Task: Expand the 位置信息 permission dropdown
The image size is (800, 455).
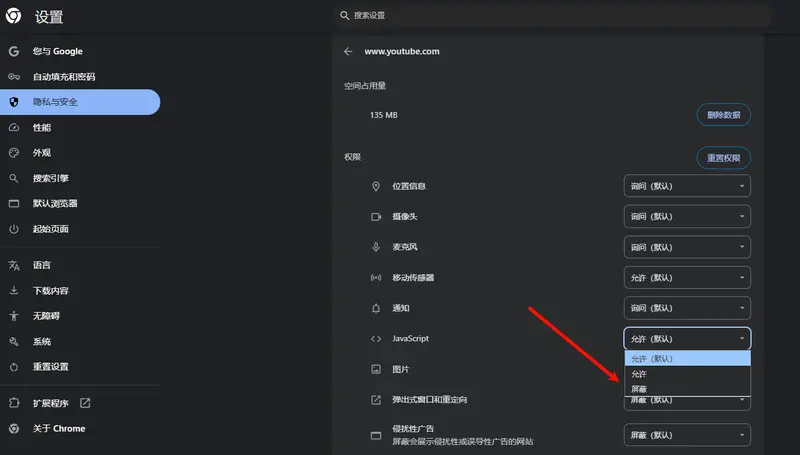Action: [x=687, y=186]
